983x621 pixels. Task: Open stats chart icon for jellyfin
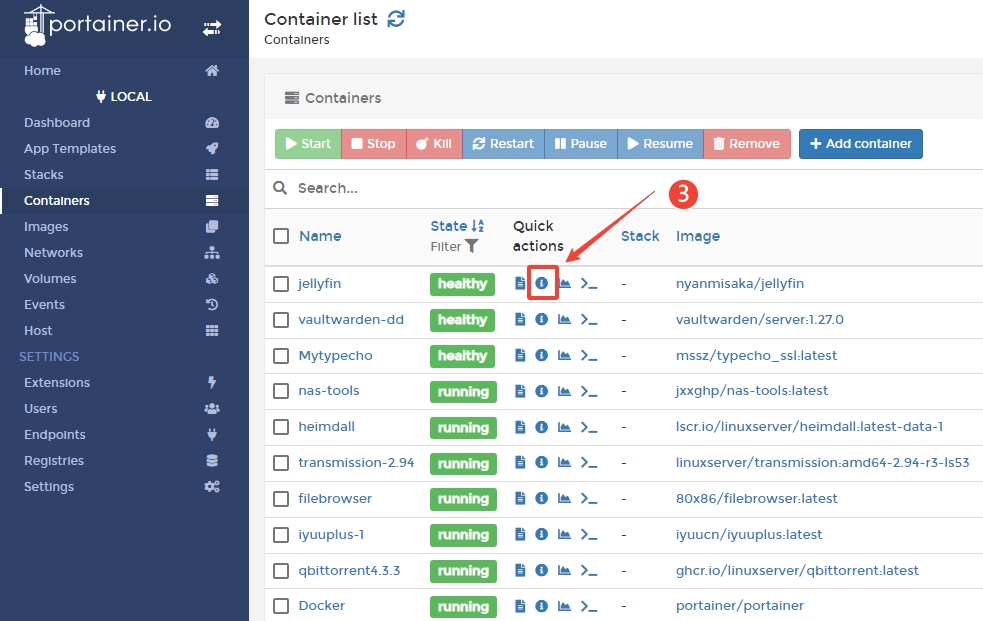coord(564,283)
